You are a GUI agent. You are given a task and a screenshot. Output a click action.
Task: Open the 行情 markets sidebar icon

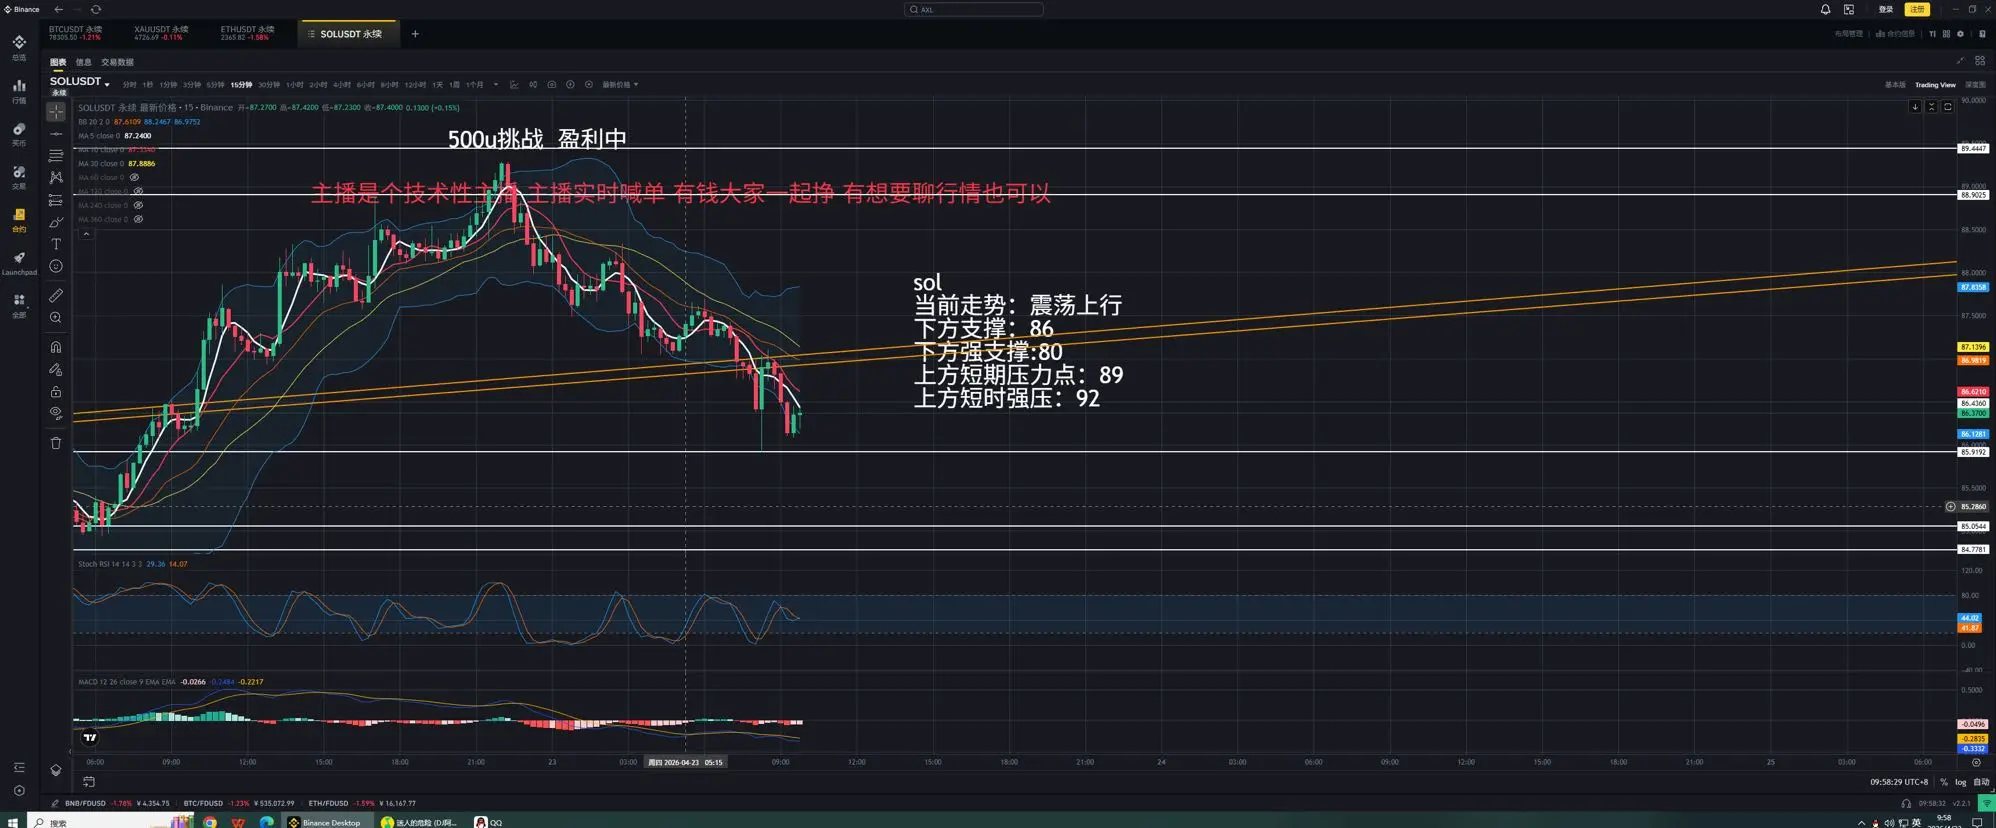19,90
